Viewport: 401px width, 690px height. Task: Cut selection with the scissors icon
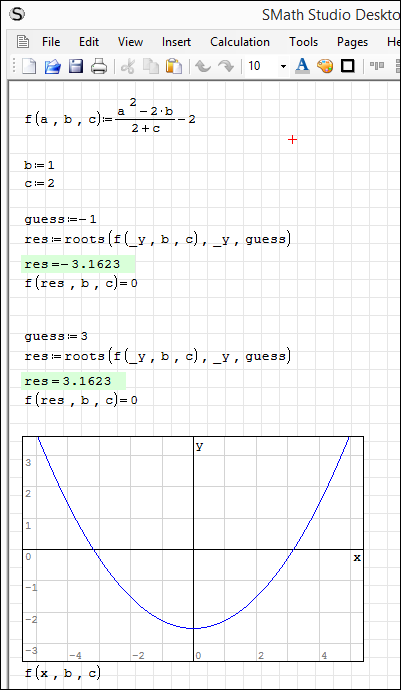(x=128, y=66)
